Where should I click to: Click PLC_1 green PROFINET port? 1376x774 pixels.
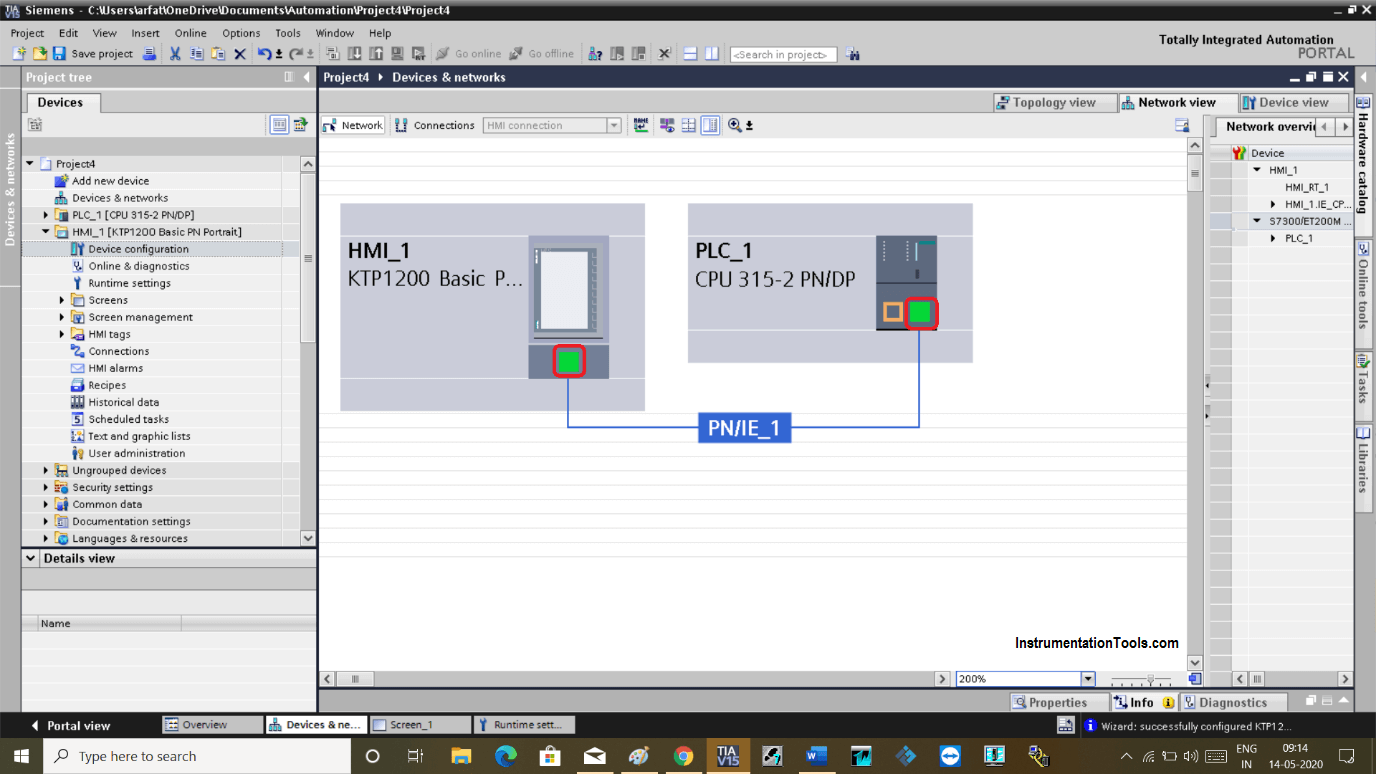coord(920,312)
